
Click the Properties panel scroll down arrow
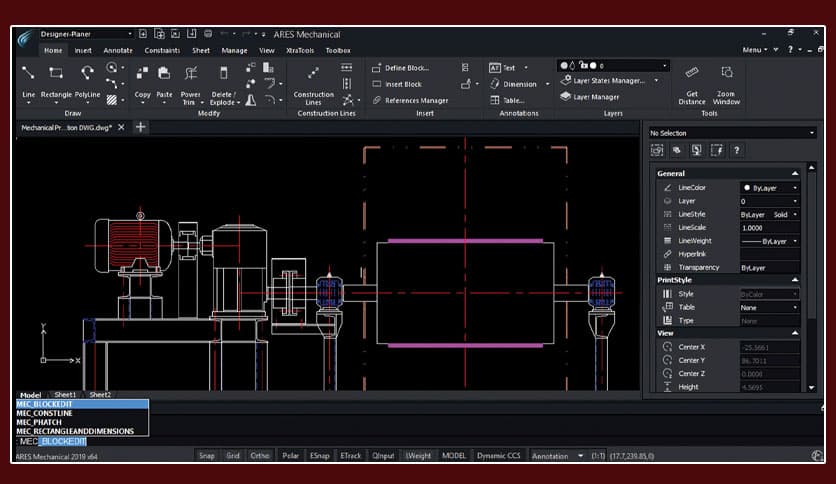811,388
